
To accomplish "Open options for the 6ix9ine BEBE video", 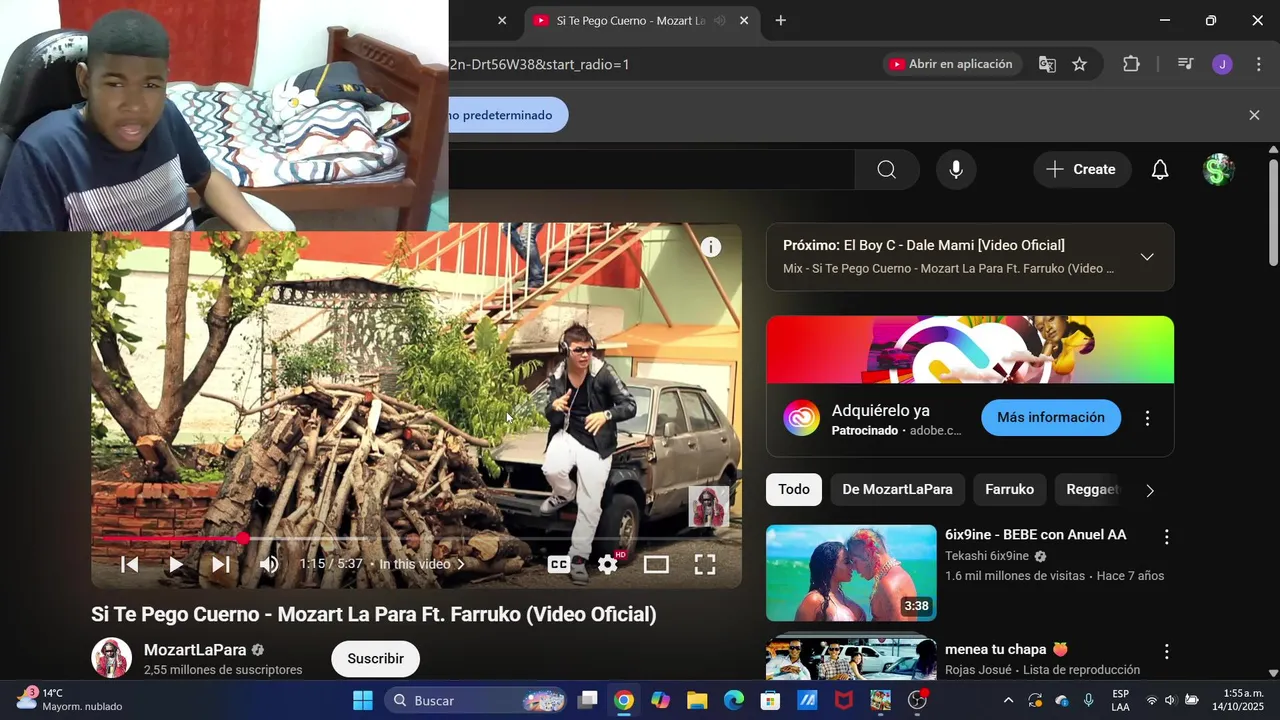I will (1166, 537).
